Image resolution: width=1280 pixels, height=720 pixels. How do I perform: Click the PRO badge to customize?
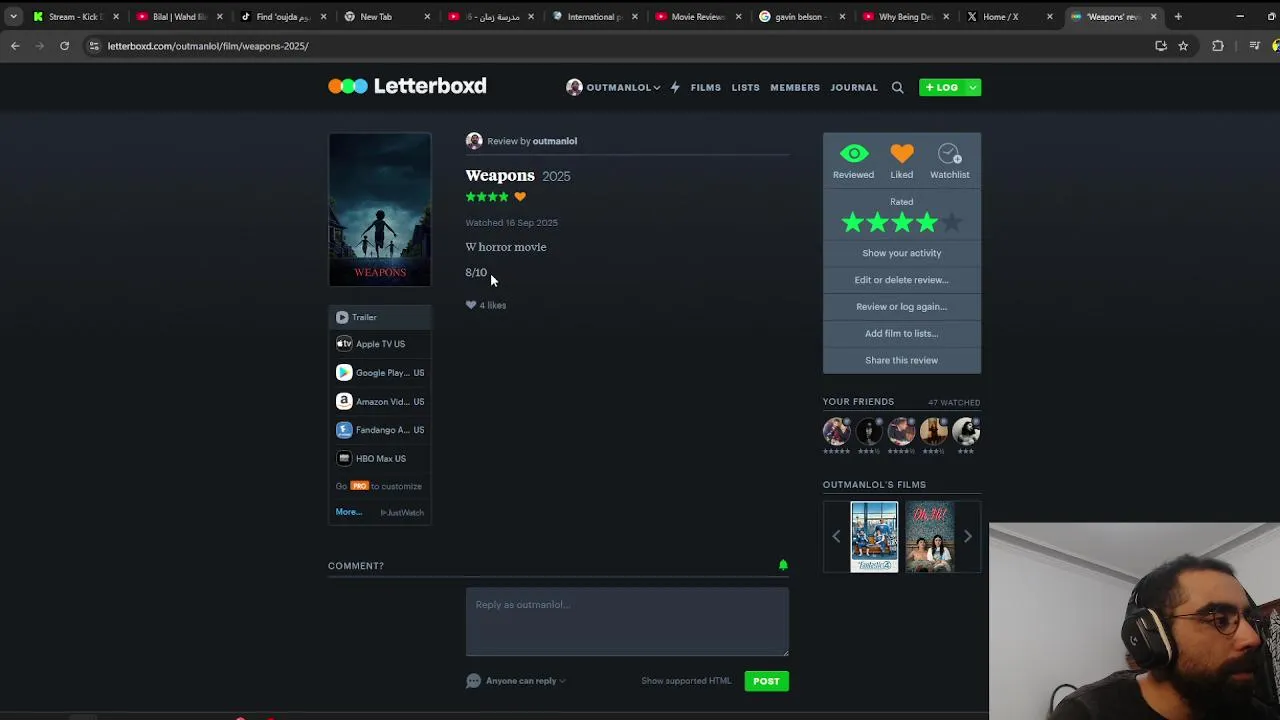click(x=359, y=486)
